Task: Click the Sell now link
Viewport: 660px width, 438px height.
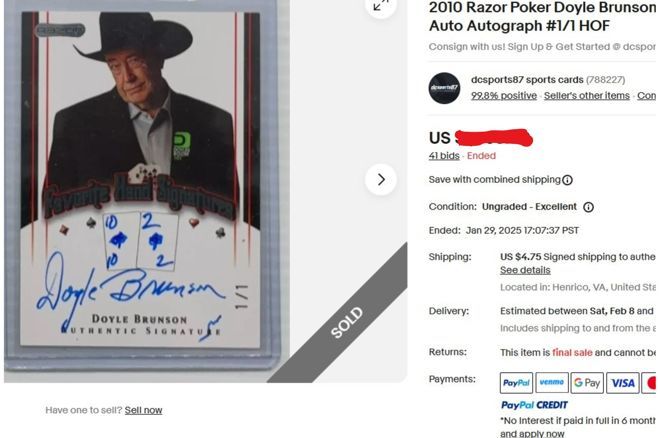Action: tap(143, 410)
